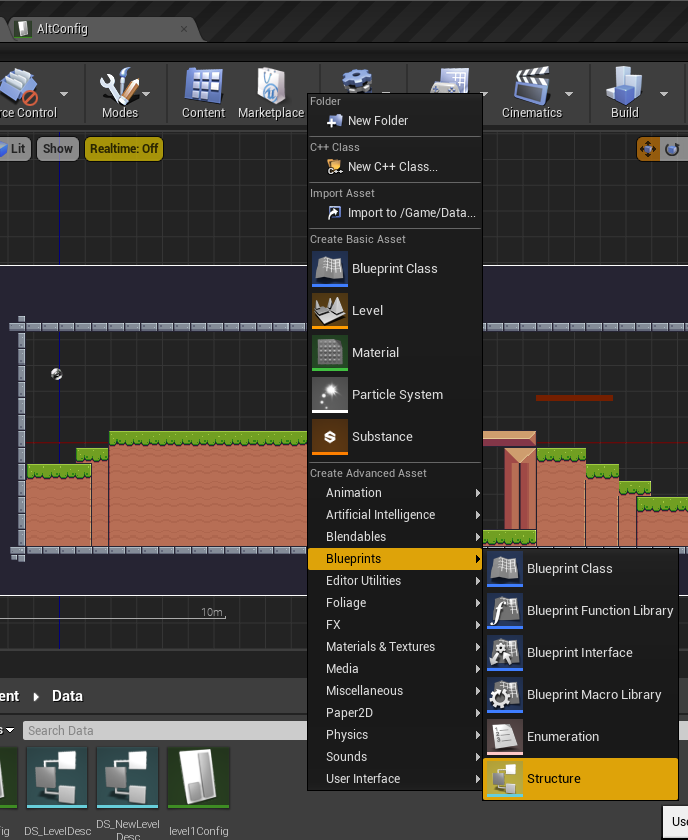Viewport: 688px width, 840px height.
Task: Click New C++ Class entry
Action: [395, 167]
